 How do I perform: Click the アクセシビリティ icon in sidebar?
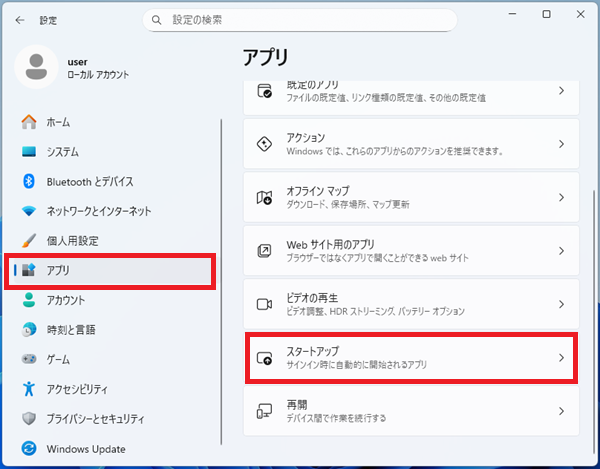click(x=28, y=390)
